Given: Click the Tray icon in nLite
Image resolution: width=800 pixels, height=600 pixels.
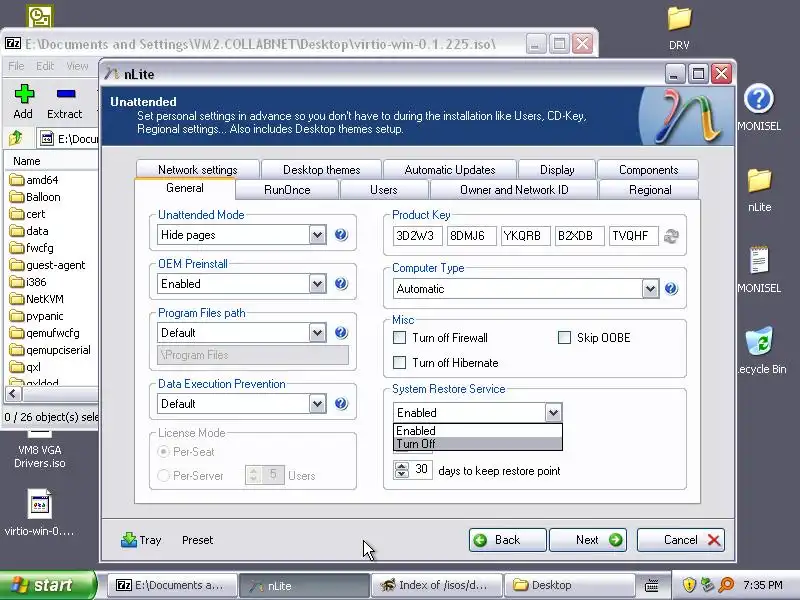Looking at the screenshot, I should (x=129, y=540).
